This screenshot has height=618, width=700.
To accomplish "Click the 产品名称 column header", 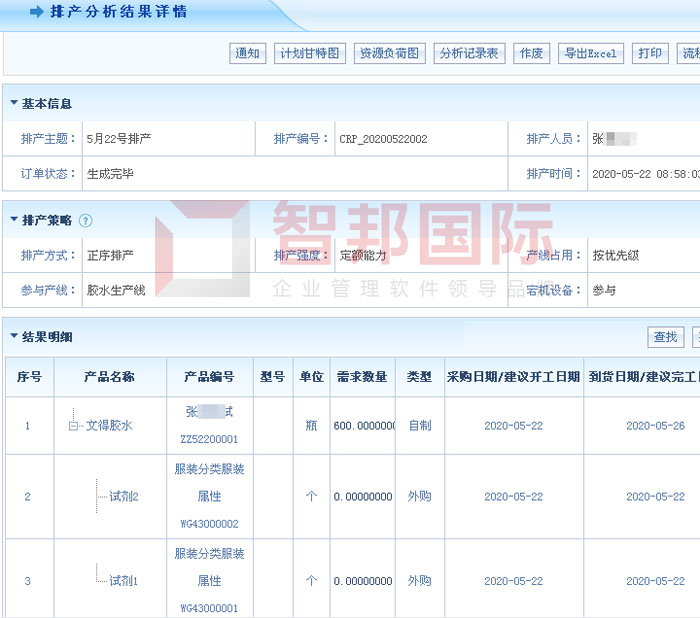I will pos(109,377).
